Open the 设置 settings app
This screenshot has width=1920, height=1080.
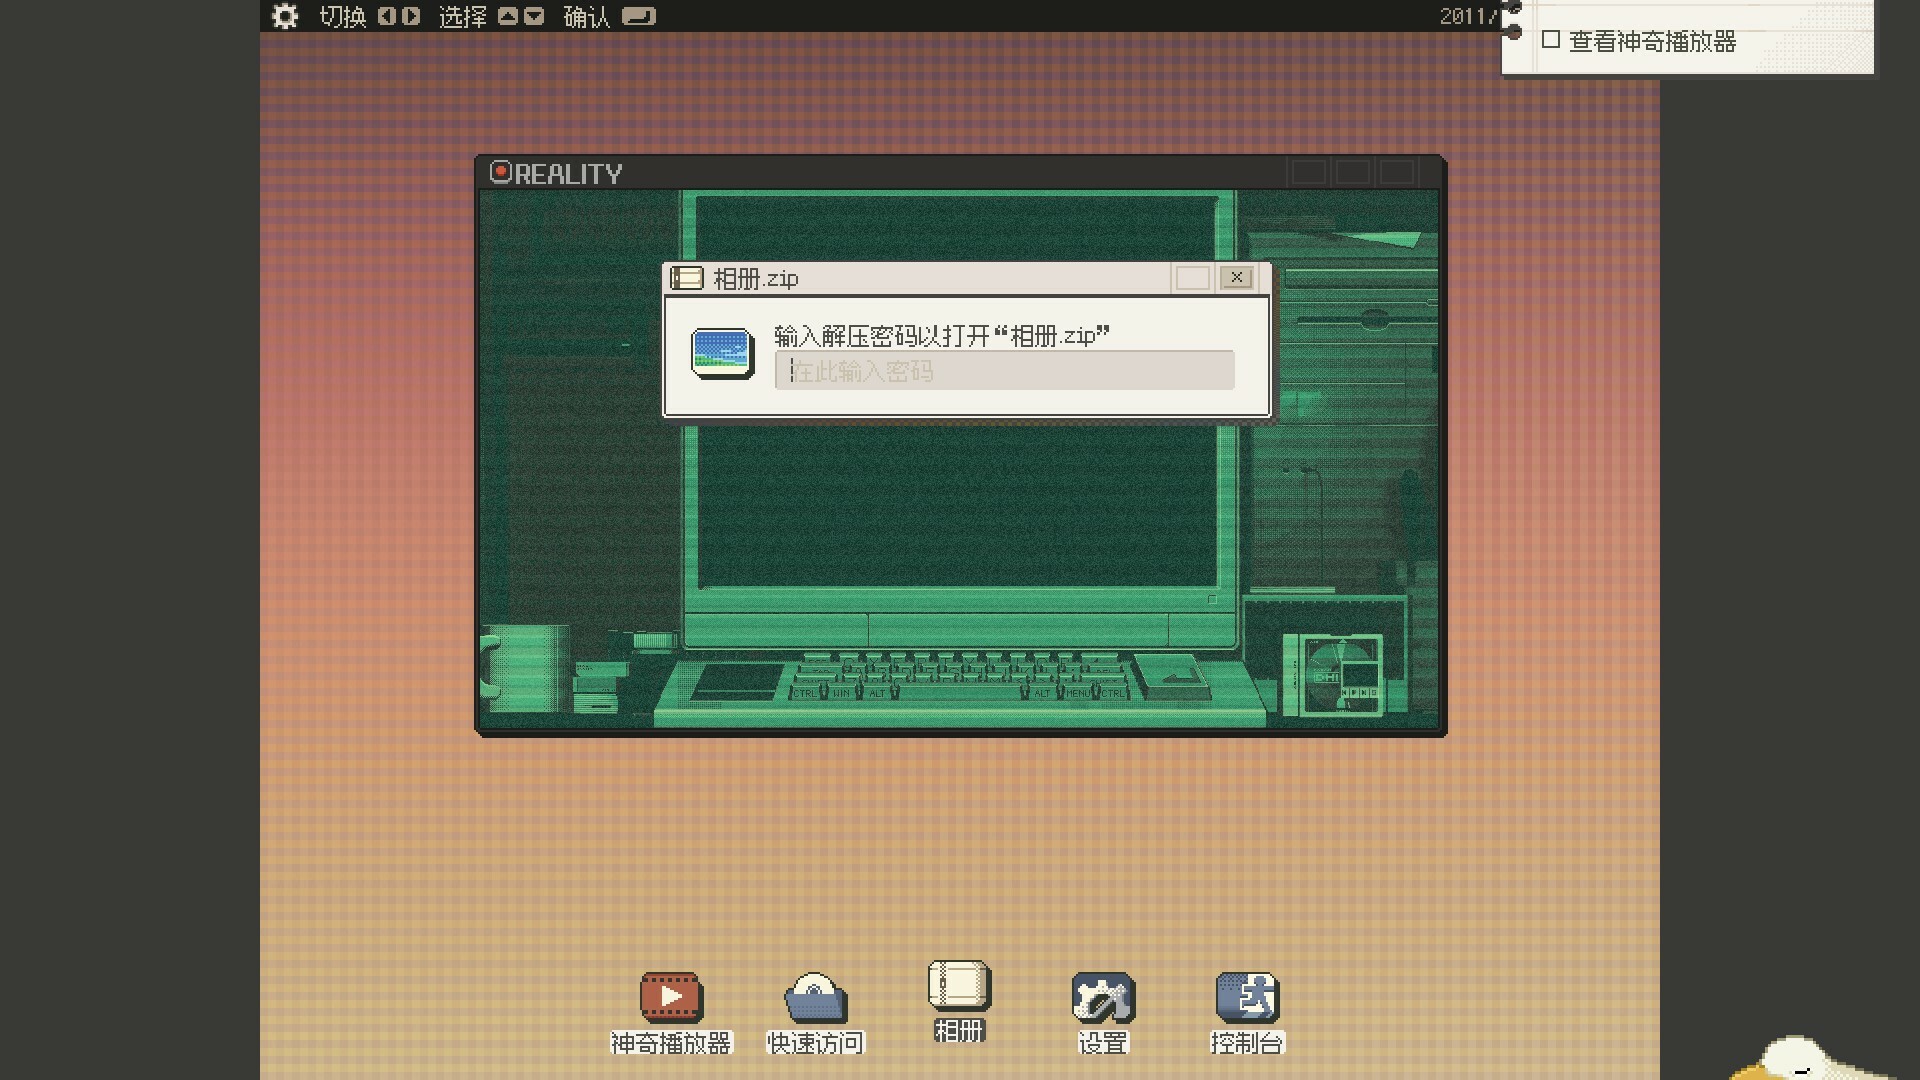[1103, 998]
